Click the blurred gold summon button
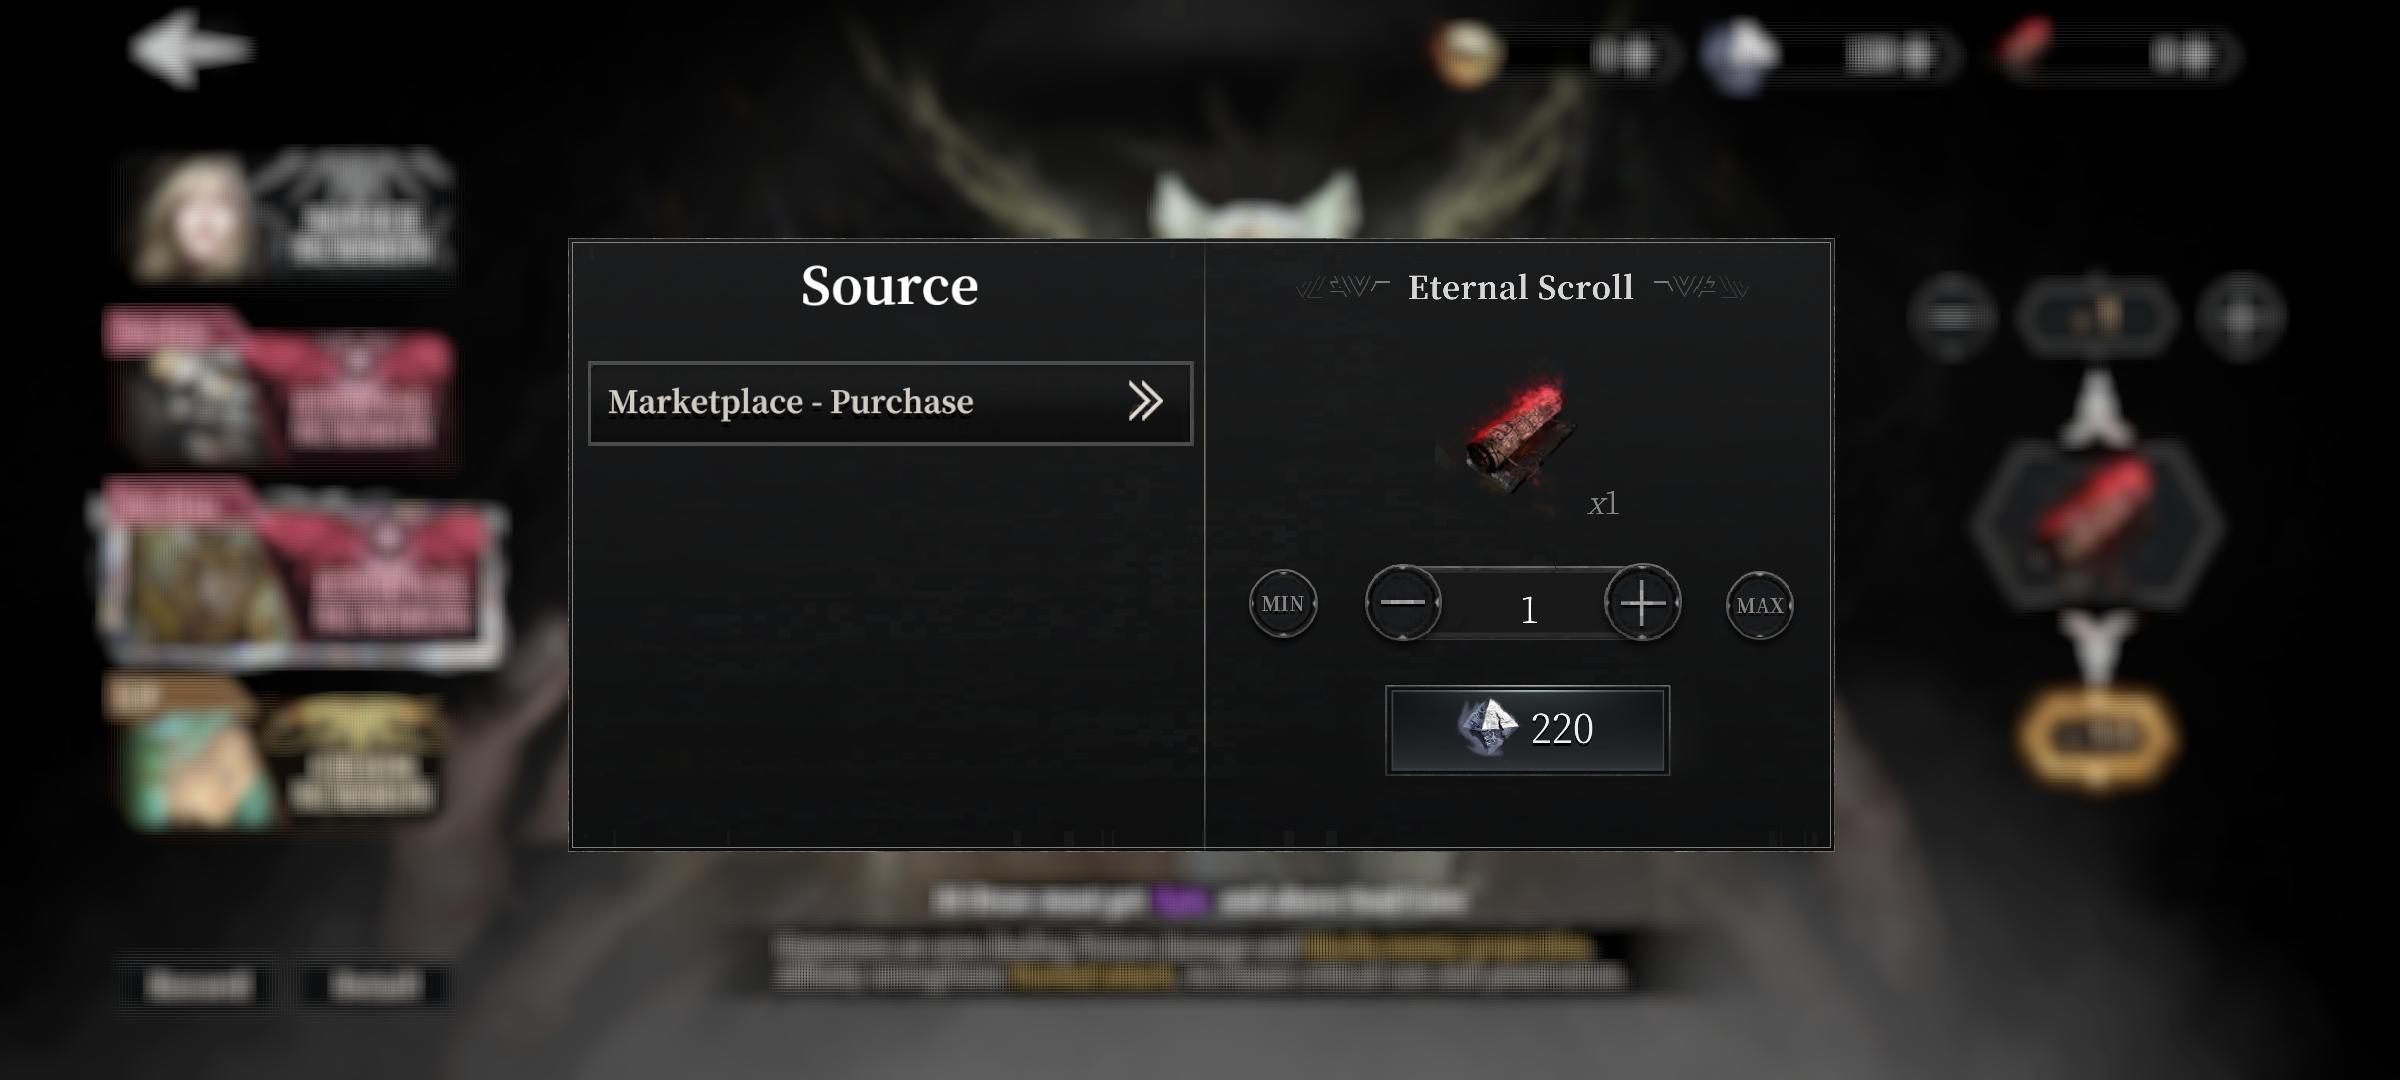Image resolution: width=2400 pixels, height=1080 pixels. point(2098,738)
